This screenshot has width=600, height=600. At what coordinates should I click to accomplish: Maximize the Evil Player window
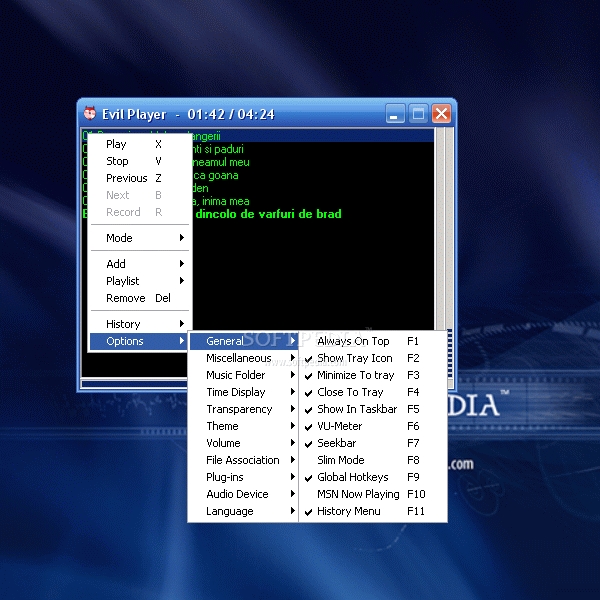coord(418,114)
